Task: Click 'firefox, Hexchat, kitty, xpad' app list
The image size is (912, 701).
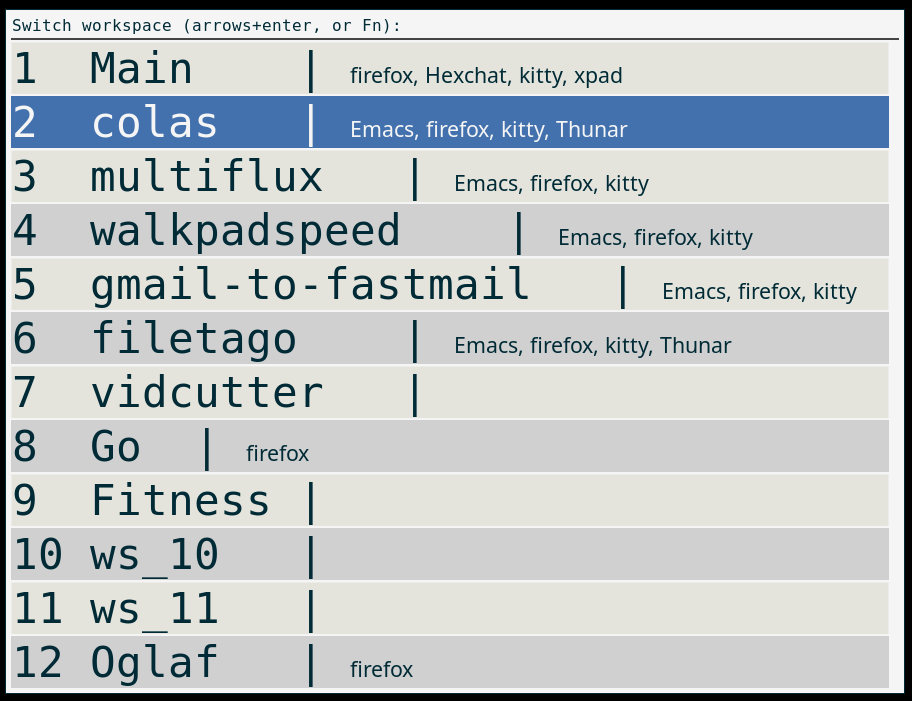Action: [x=486, y=76]
